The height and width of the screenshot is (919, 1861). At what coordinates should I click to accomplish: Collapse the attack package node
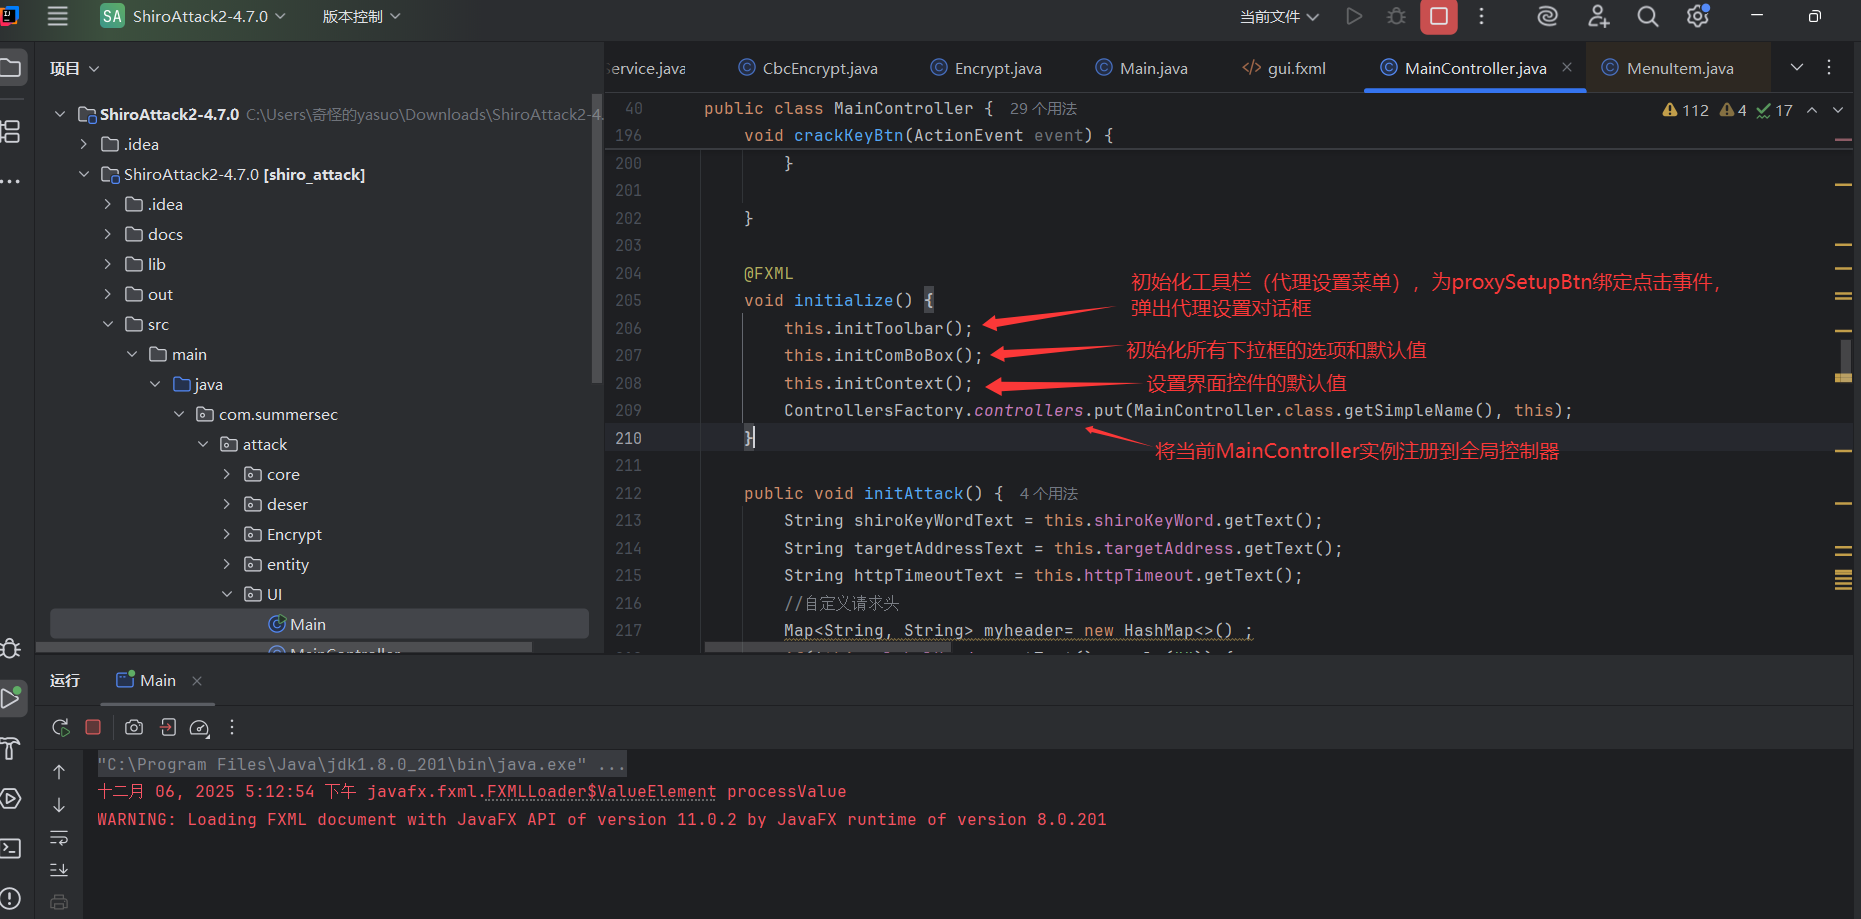pos(204,444)
